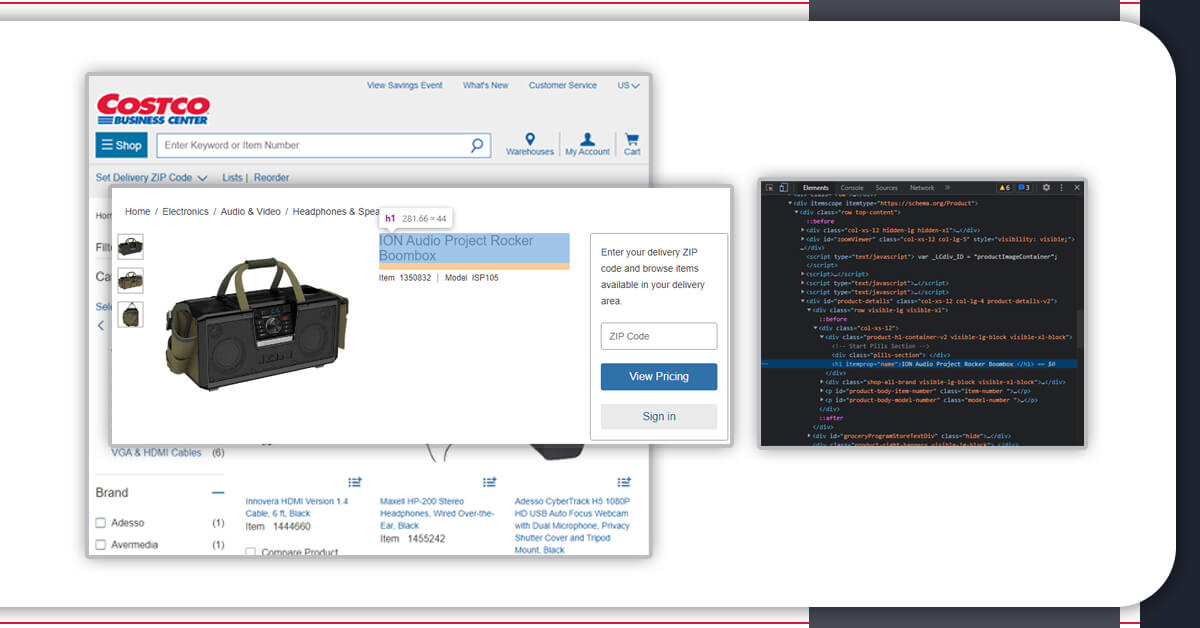Select the div class="pills-section" line
The height and width of the screenshot is (628, 1200).
point(890,355)
